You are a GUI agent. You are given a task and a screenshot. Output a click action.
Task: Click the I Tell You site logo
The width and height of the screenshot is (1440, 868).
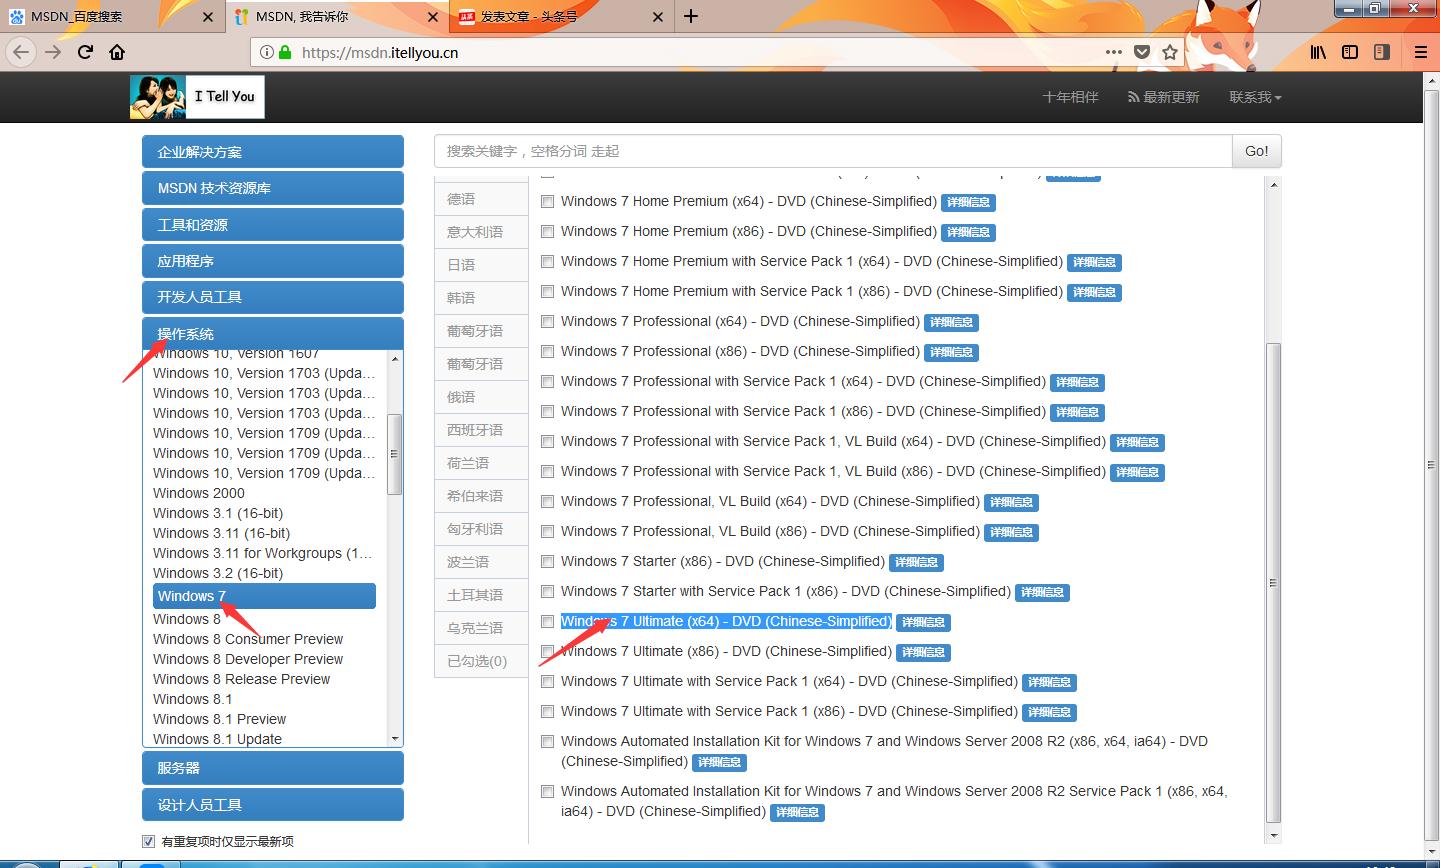[x=197, y=97]
